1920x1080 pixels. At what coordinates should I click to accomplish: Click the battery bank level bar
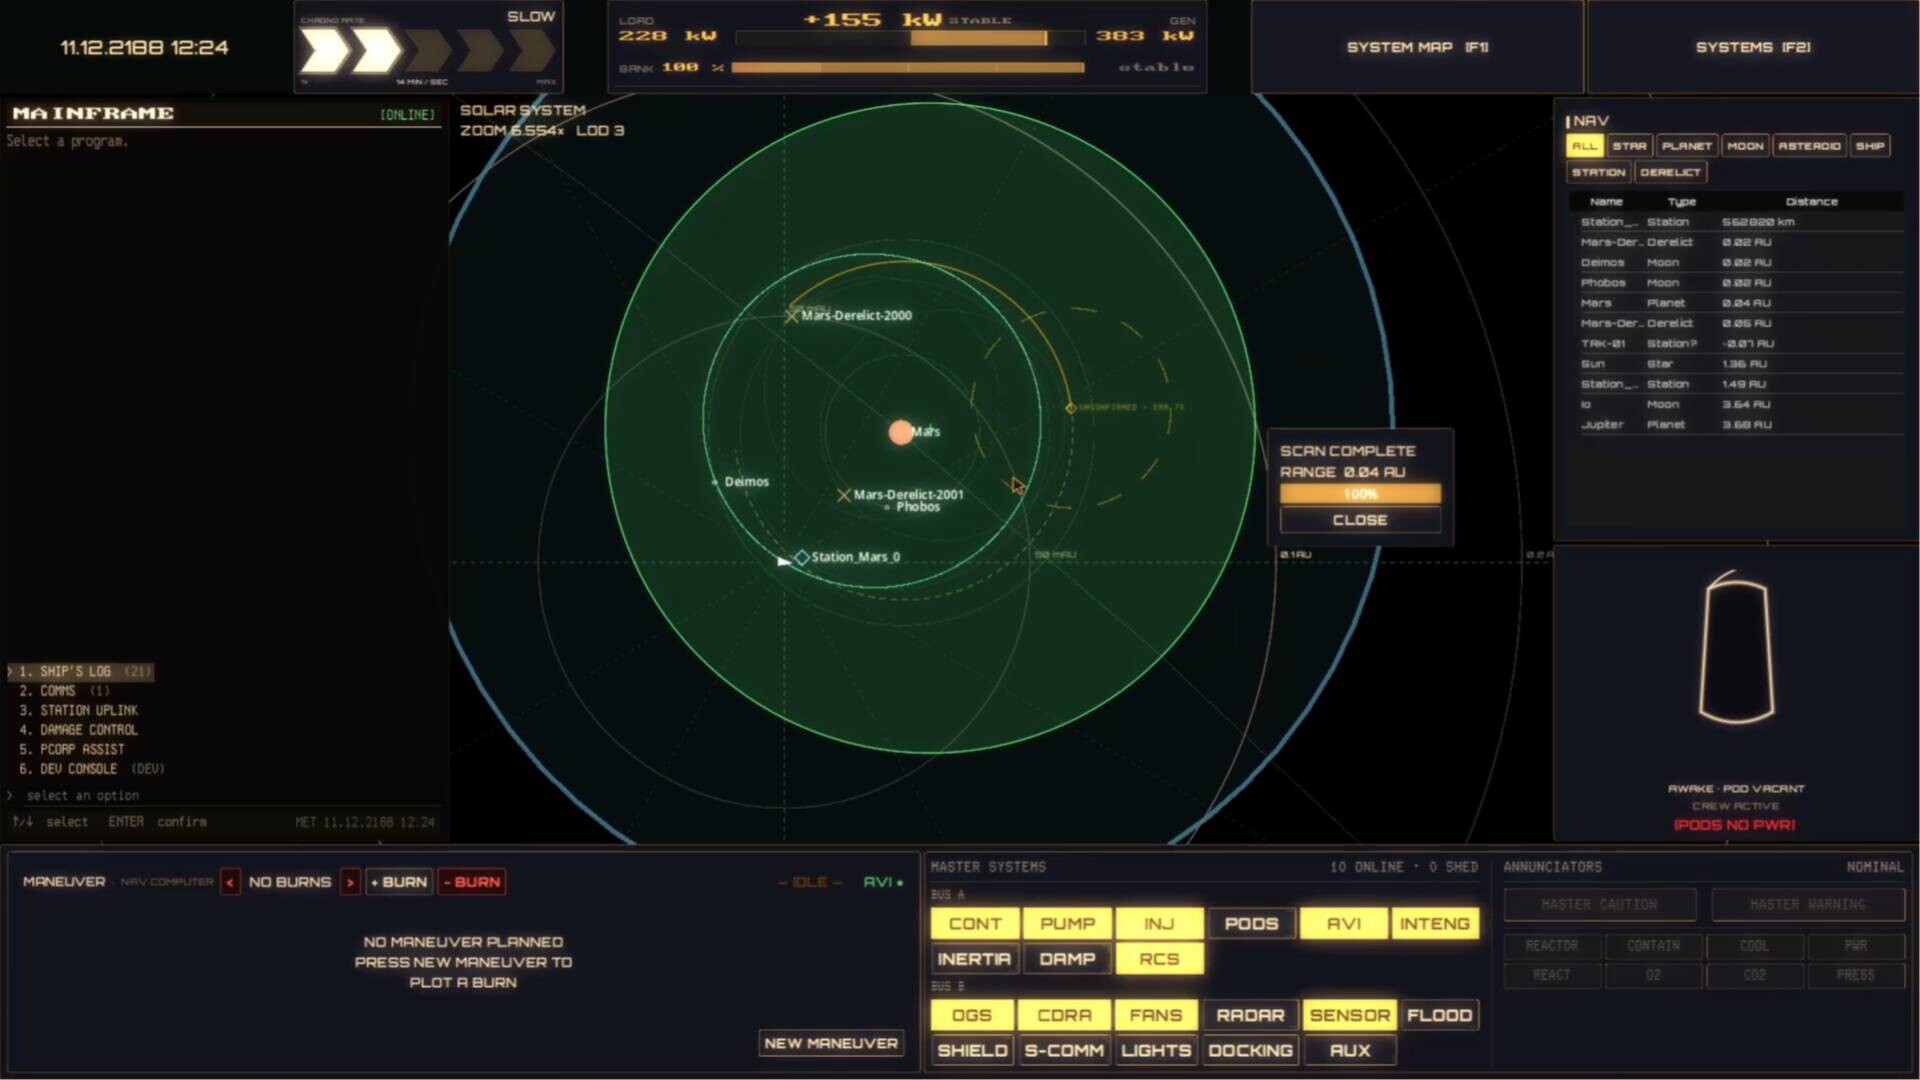[908, 68]
